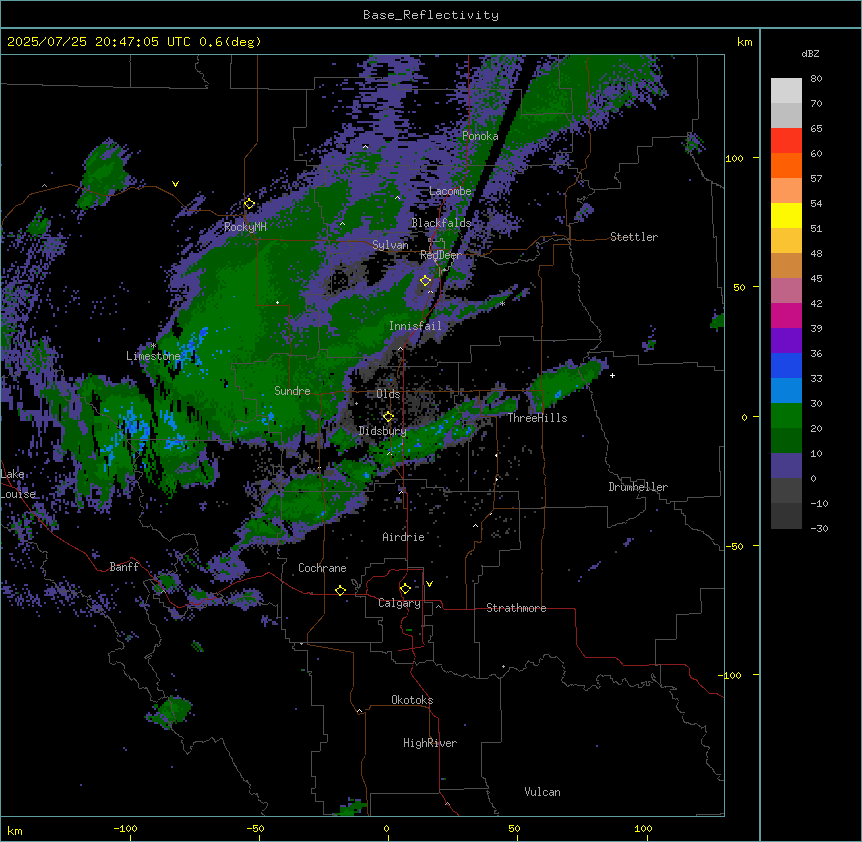This screenshot has height=842, width=862.
Task: Click the Cochrane town label
Action: click(x=322, y=568)
